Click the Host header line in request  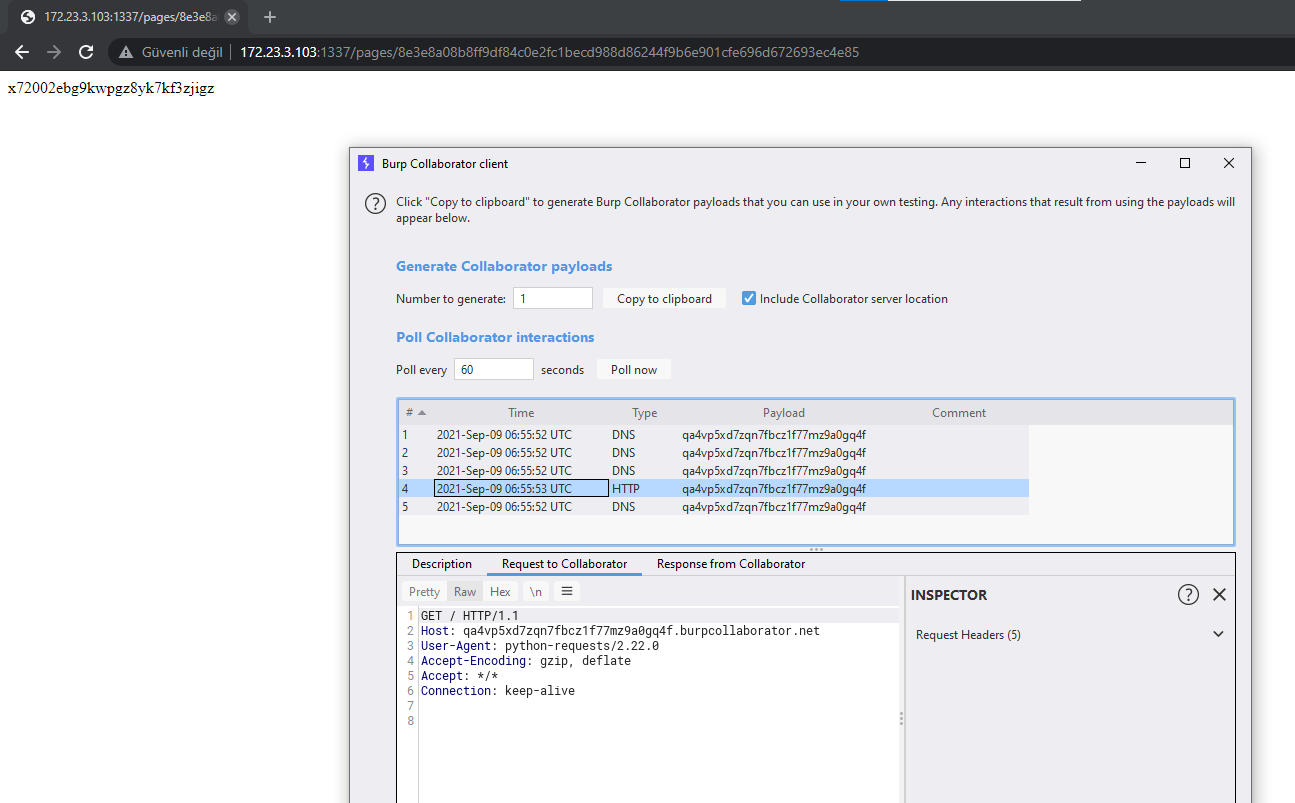click(620, 631)
